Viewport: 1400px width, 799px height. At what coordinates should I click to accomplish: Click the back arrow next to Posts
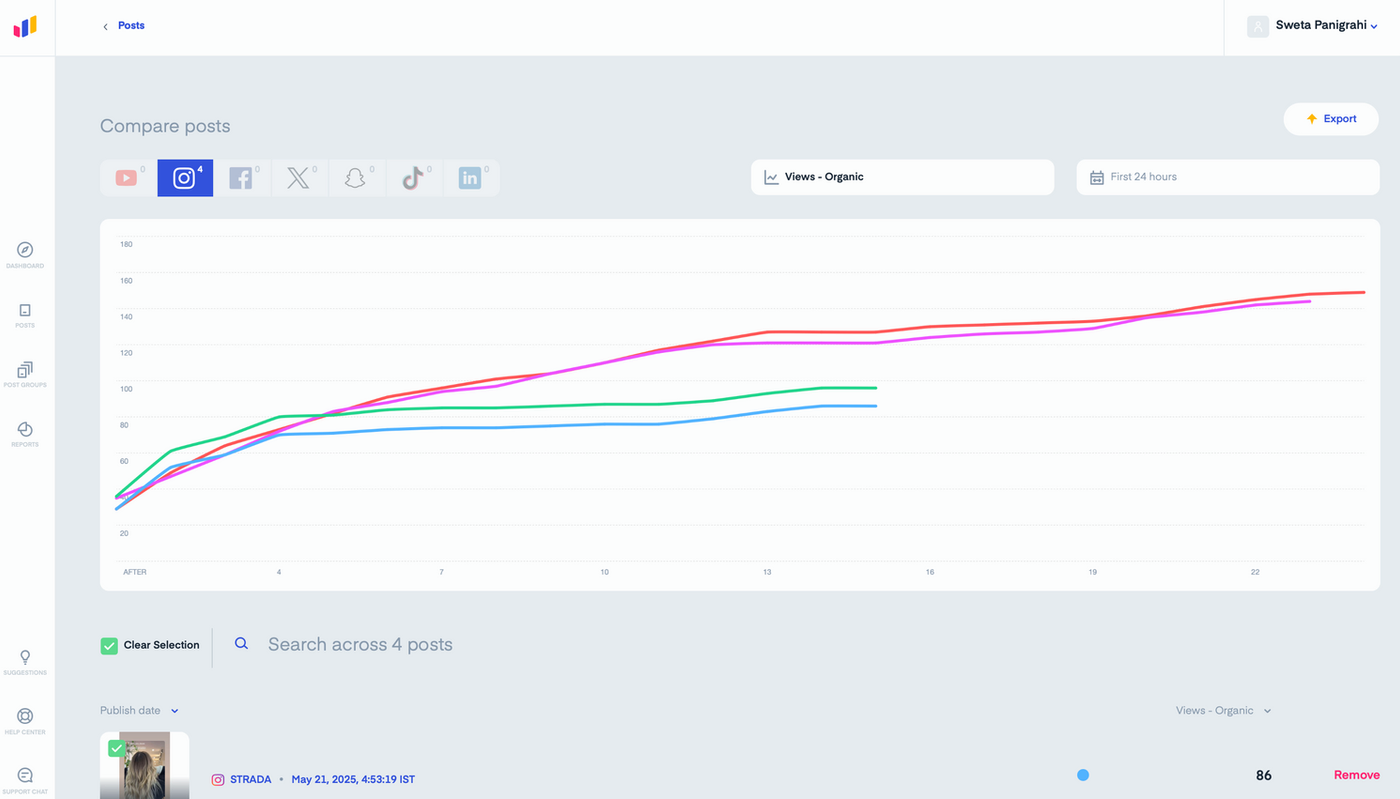point(106,27)
